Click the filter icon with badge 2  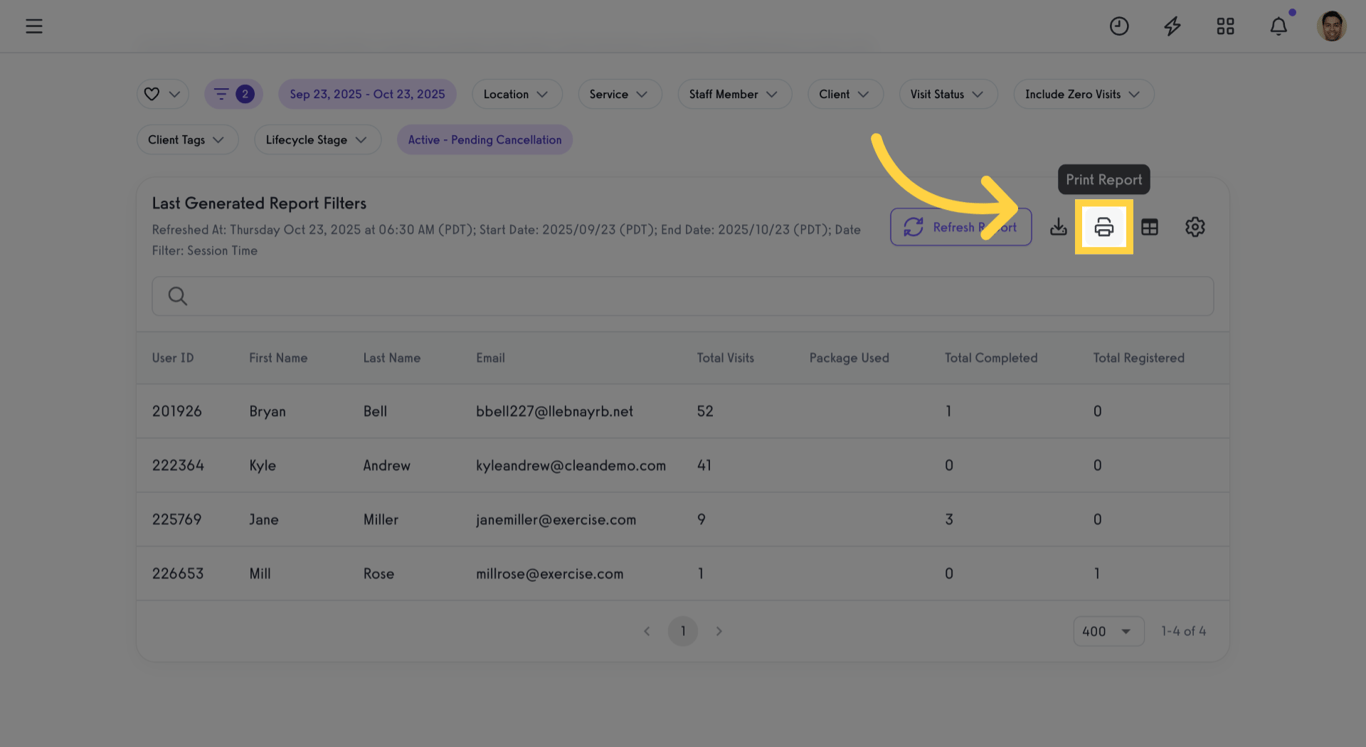point(233,93)
